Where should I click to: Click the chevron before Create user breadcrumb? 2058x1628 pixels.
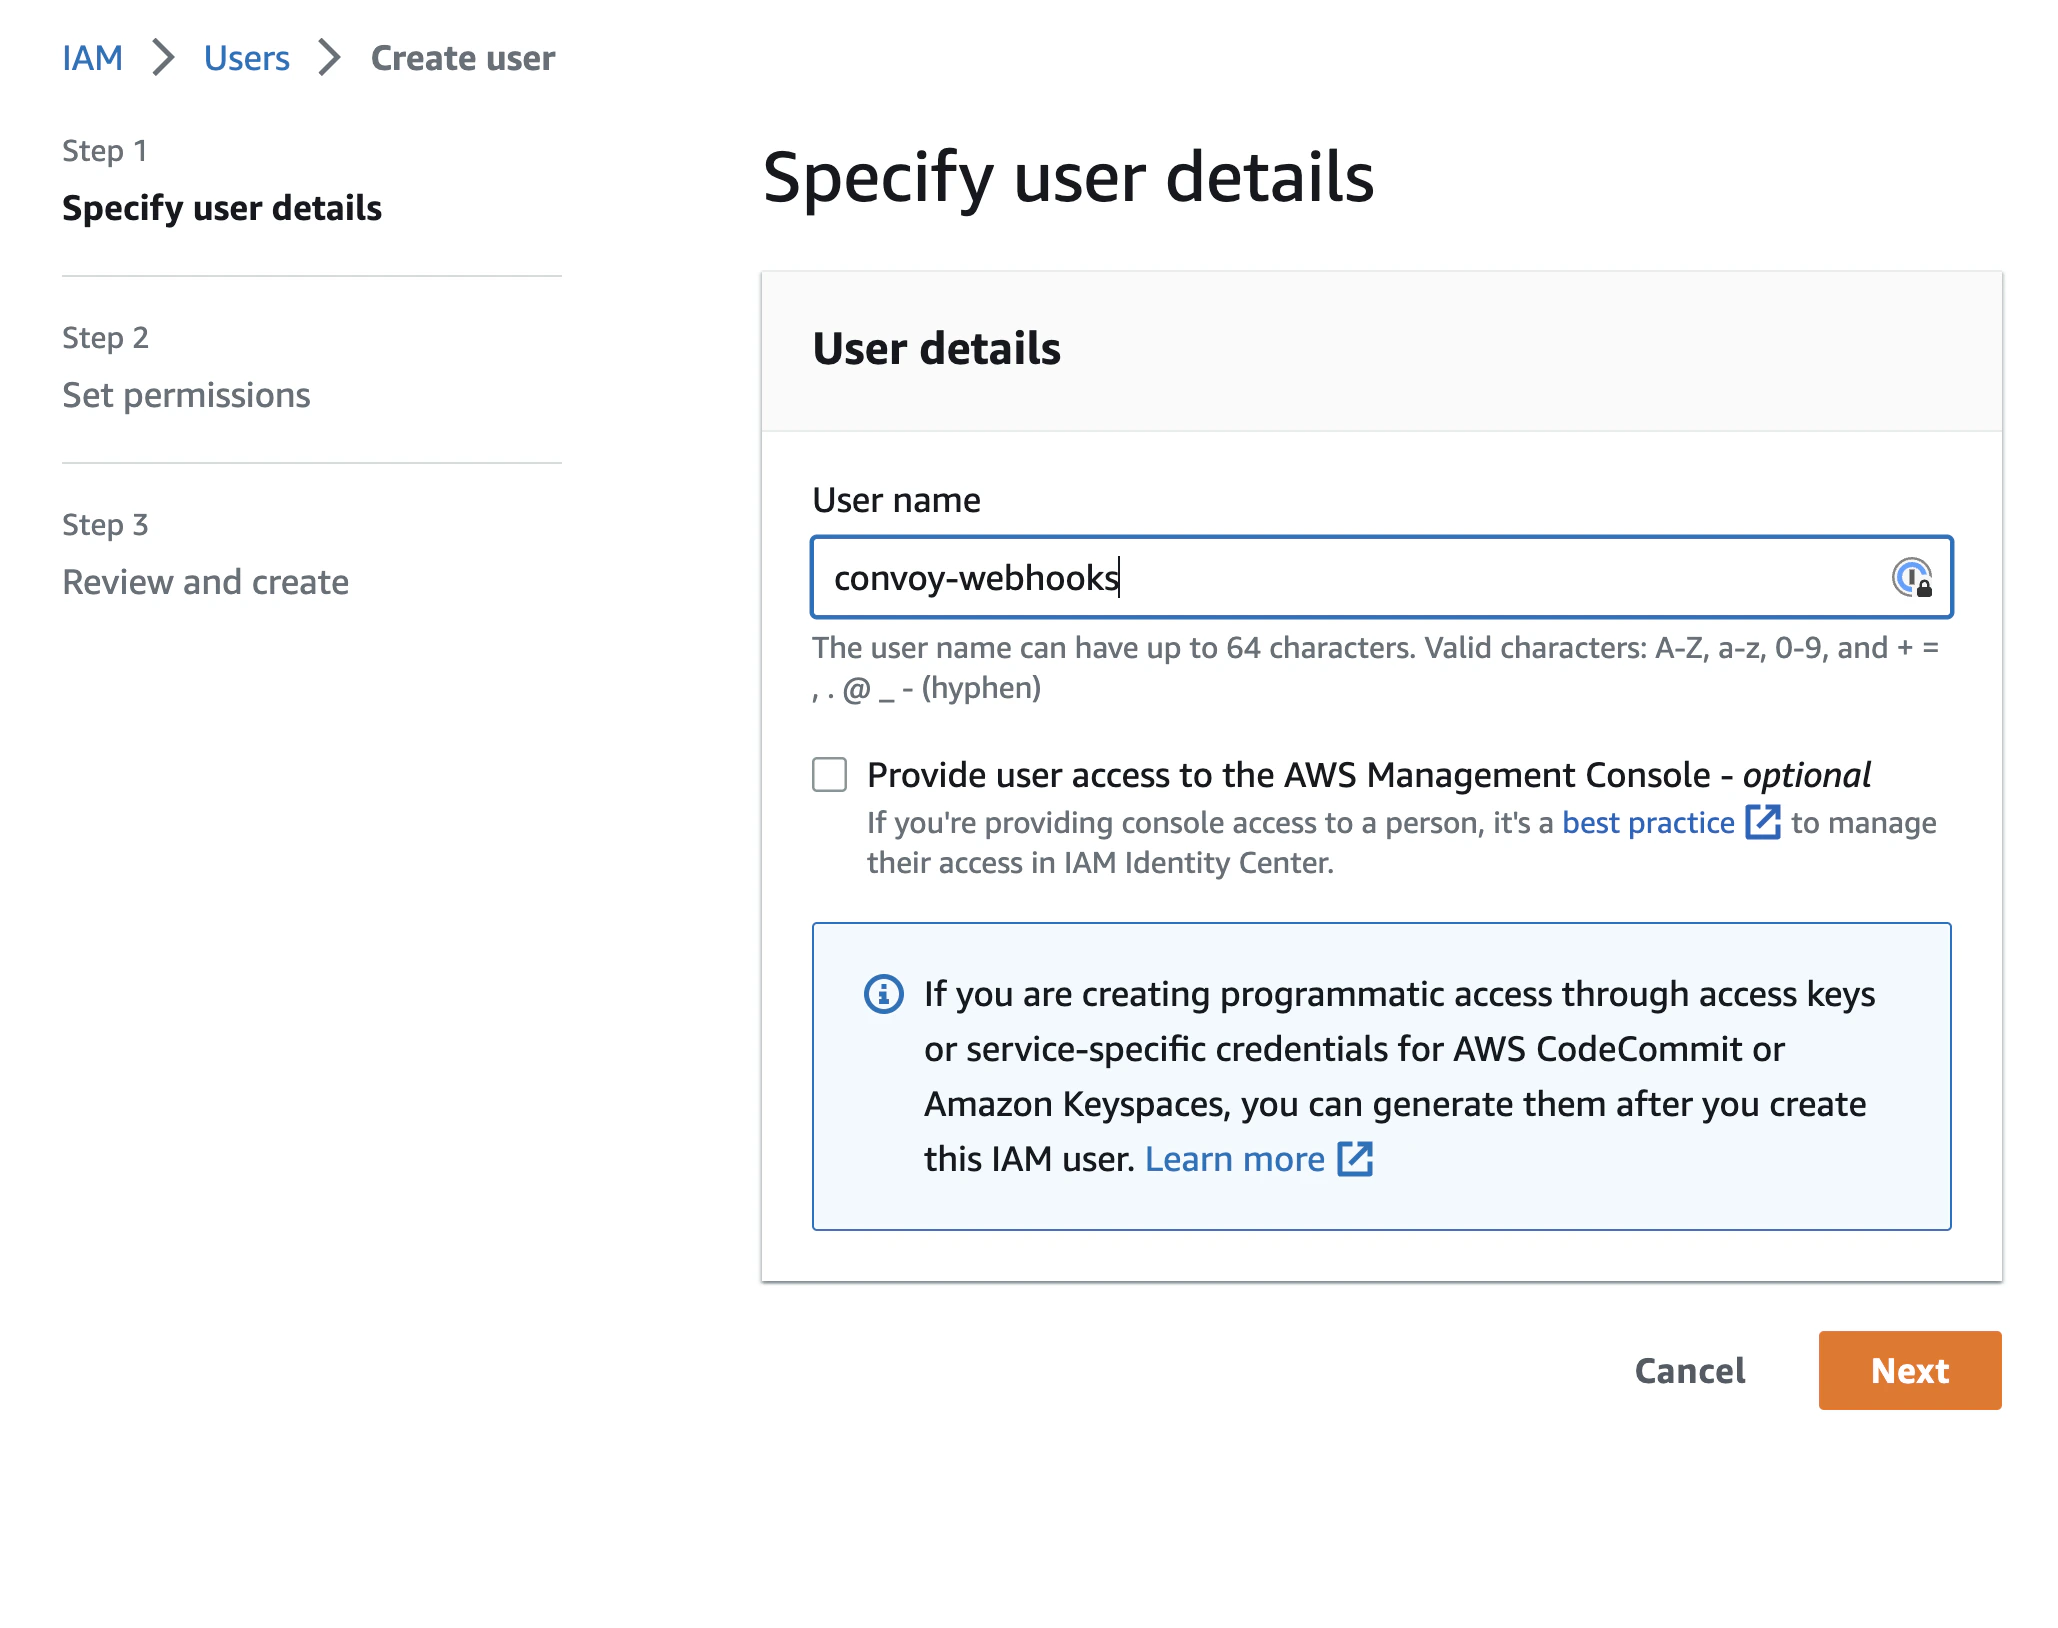click(327, 58)
